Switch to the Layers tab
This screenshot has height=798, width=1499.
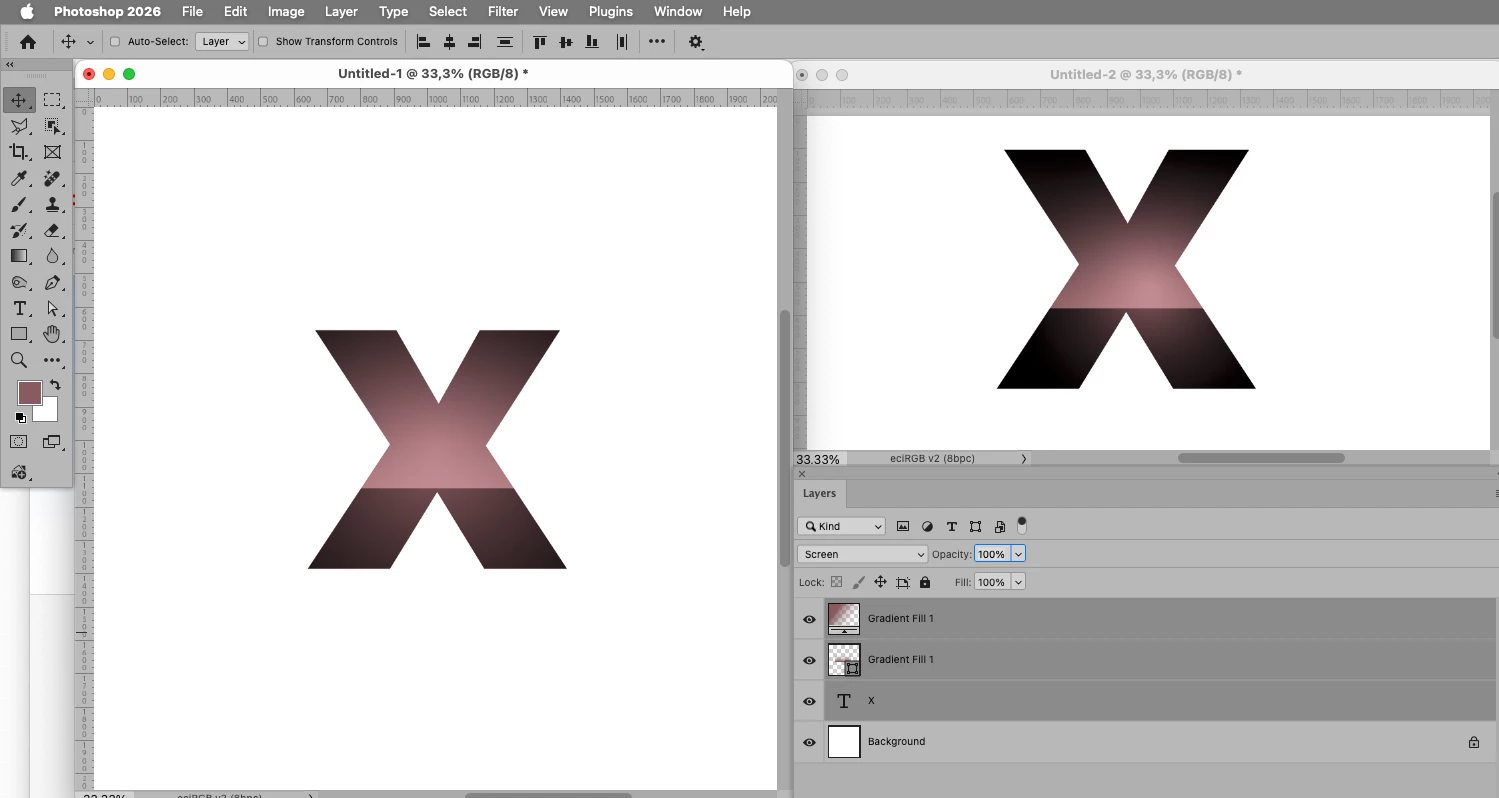coord(819,493)
